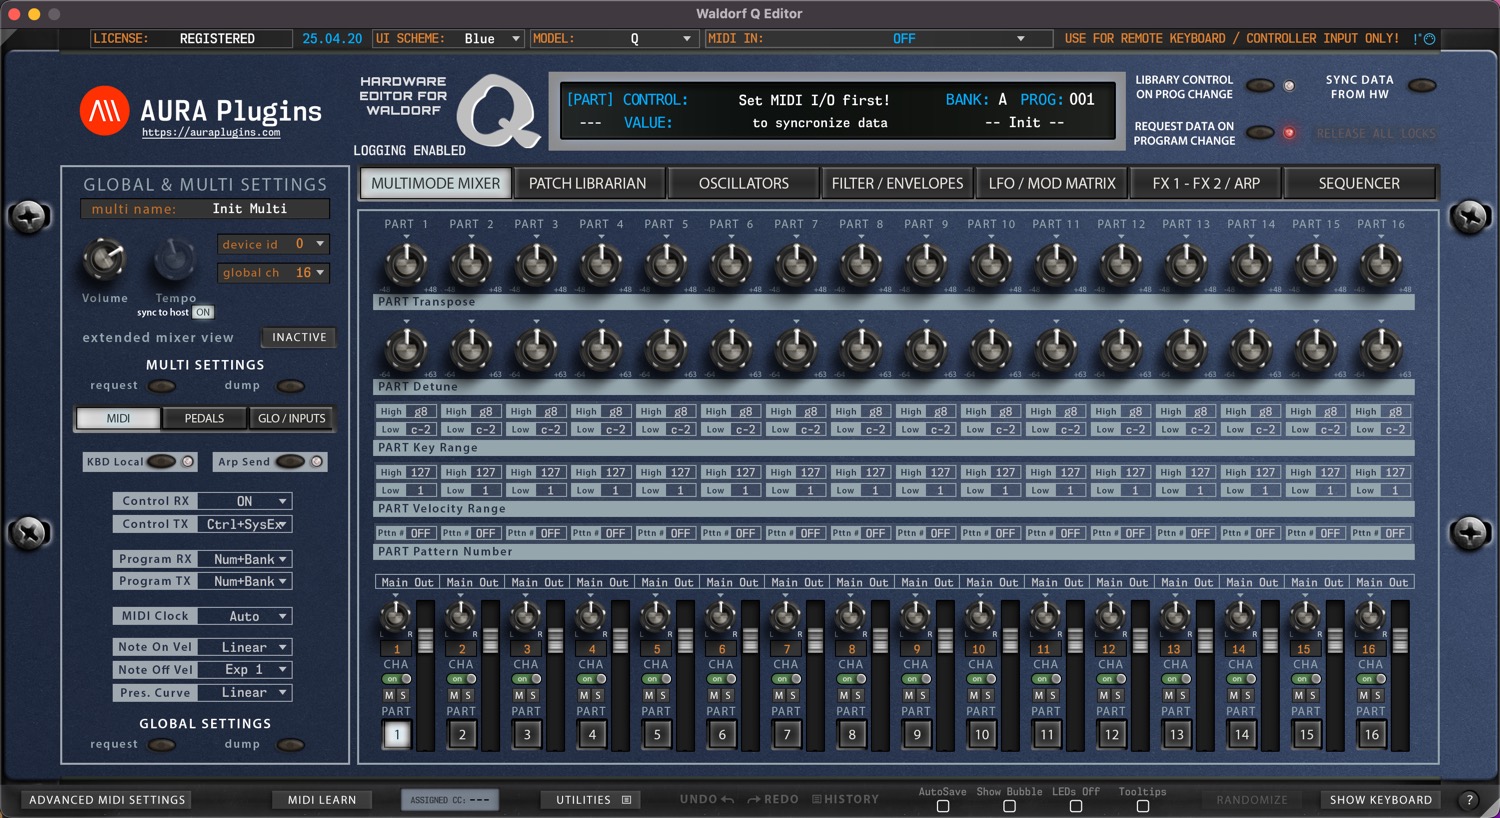Click the Part 9 volume fader
1500x818 pixels.
click(945, 640)
